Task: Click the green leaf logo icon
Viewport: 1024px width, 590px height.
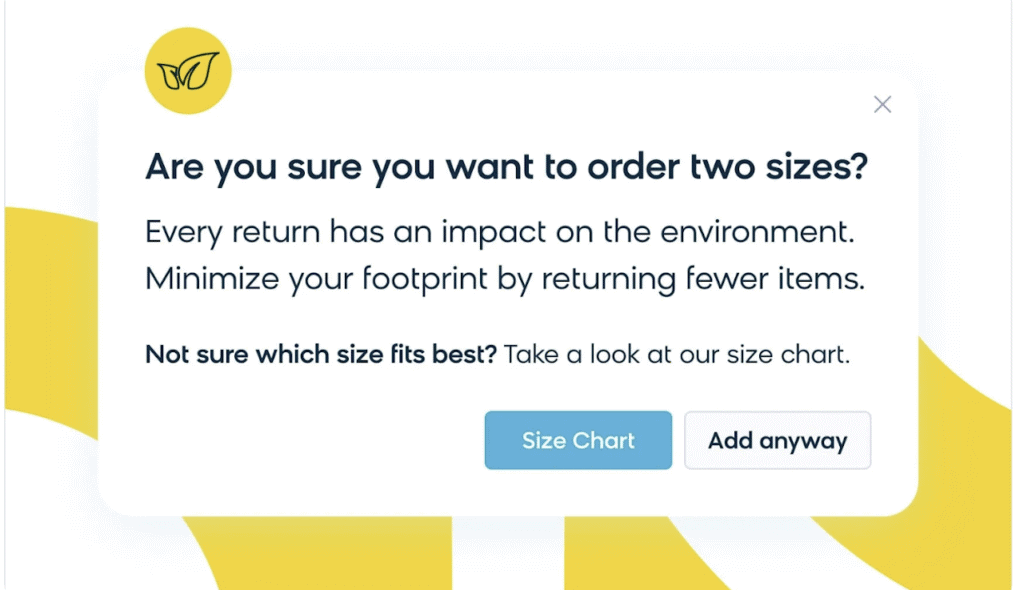Action: point(188,70)
